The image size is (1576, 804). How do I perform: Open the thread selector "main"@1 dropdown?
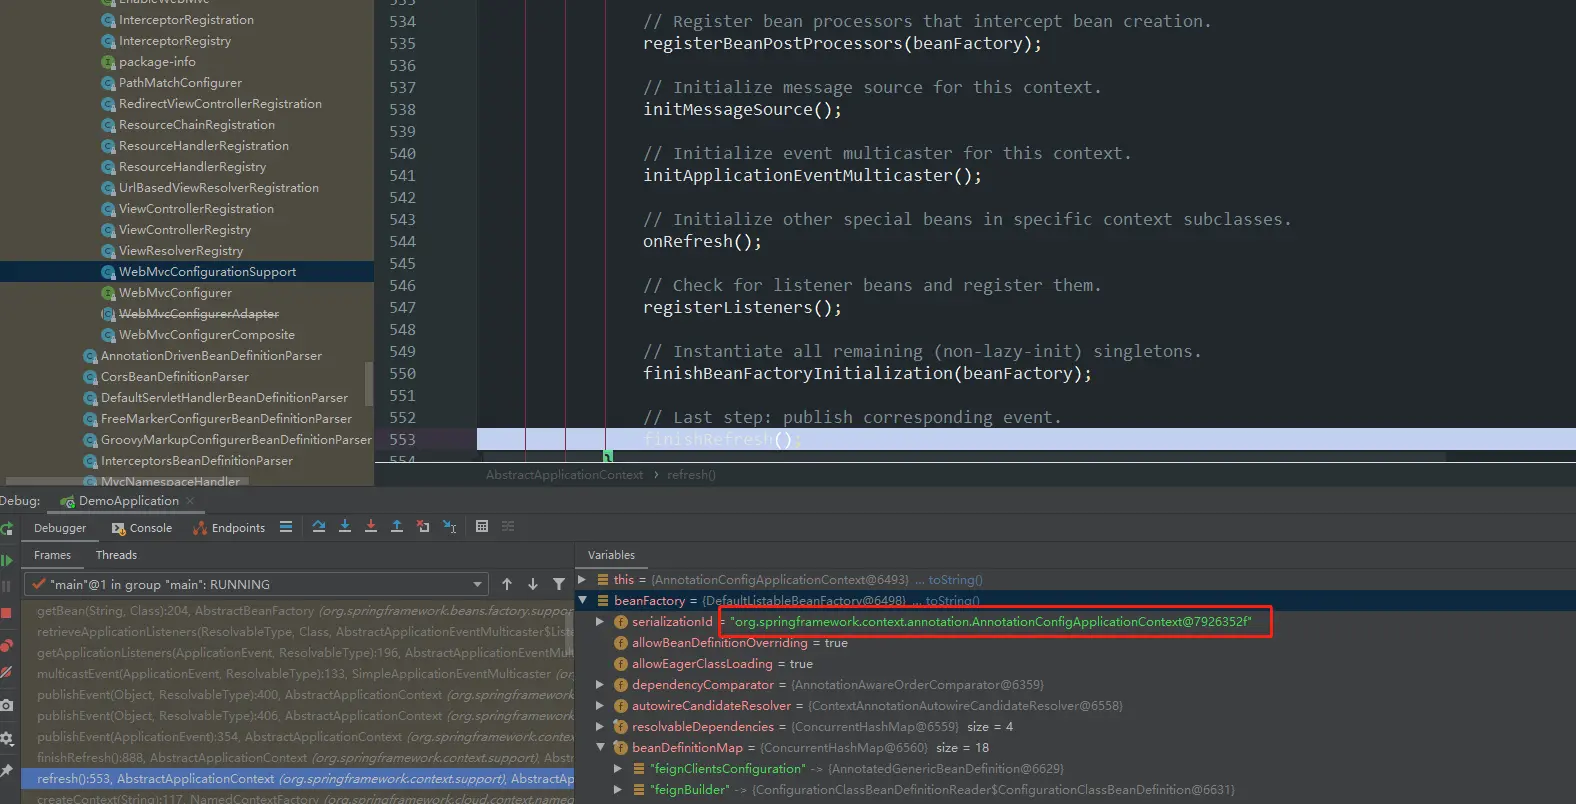coord(256,584)
